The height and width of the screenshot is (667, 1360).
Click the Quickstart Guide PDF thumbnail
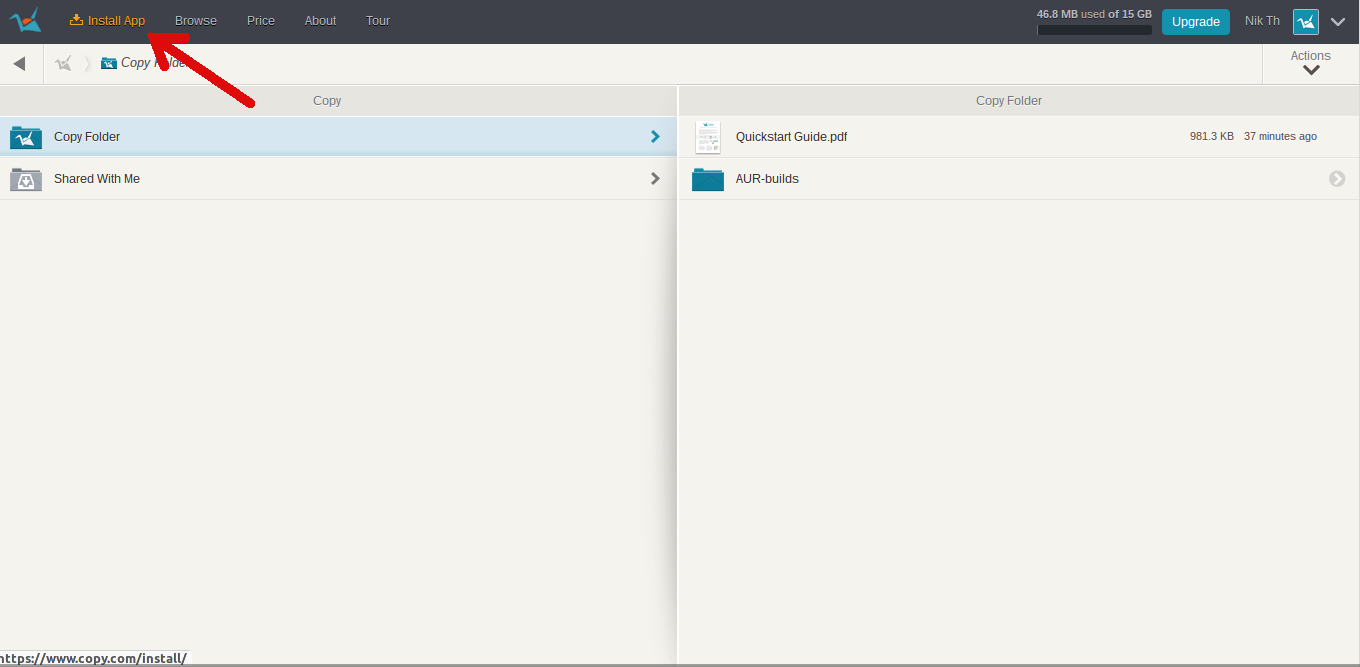tap(707, 137)
